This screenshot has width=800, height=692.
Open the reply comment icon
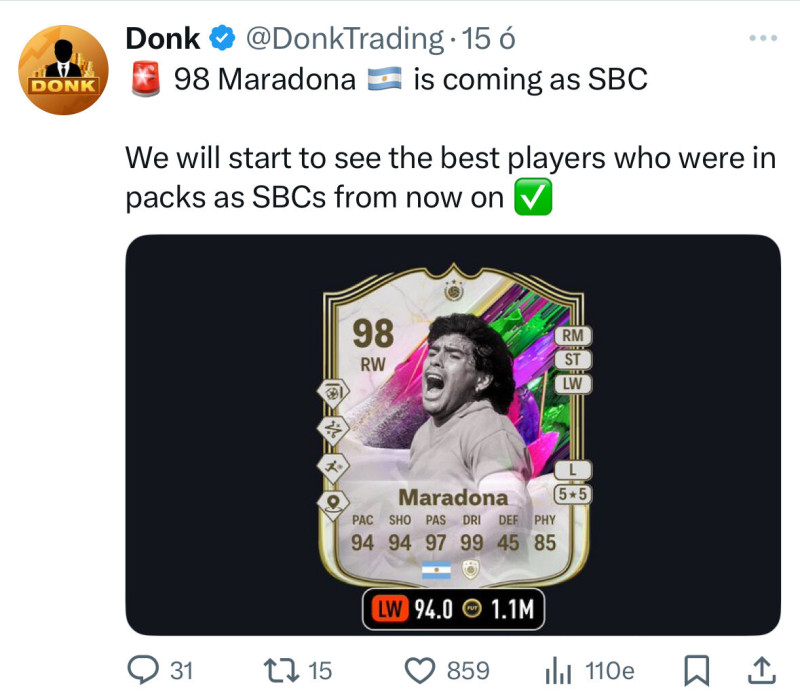pyautogui.click(x=143, y=670)
